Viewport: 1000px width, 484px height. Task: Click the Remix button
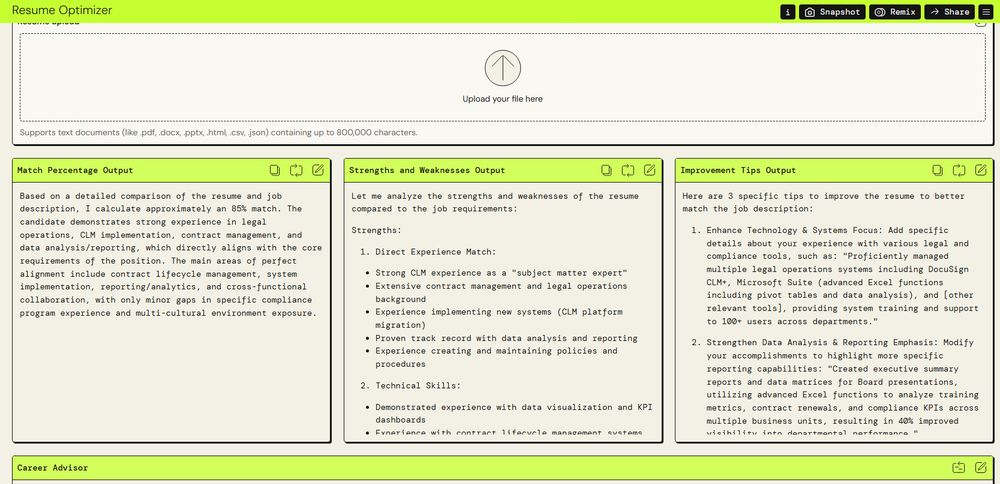click(895, 11)
